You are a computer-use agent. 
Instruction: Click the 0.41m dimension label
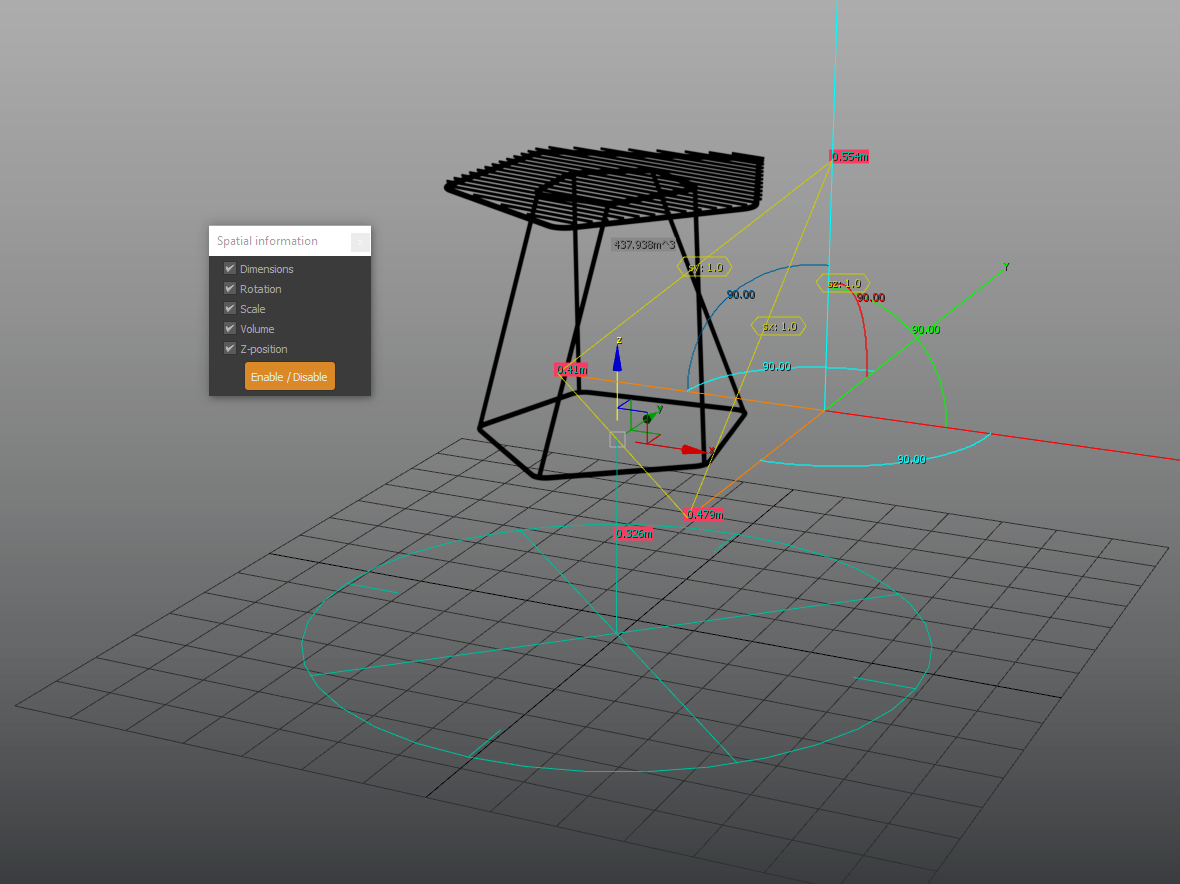tap(571, 370)
